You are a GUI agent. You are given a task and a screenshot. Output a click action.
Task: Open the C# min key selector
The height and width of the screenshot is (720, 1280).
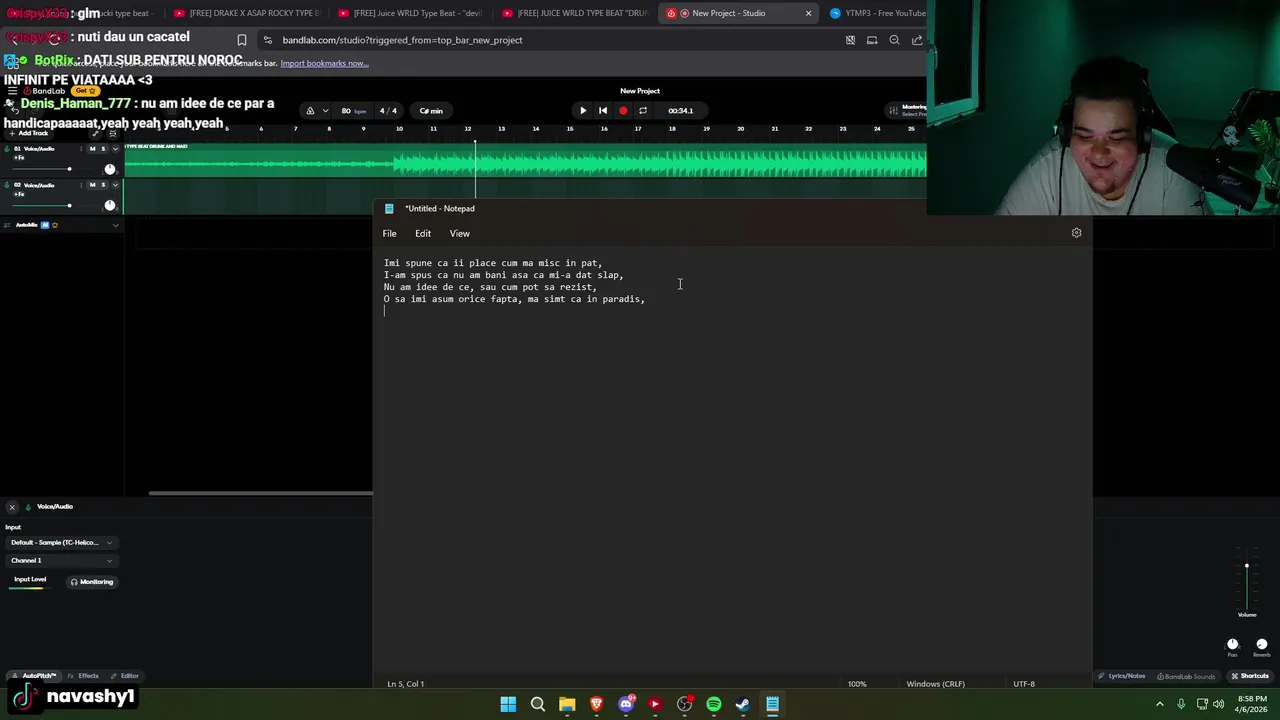click(431, 111)
